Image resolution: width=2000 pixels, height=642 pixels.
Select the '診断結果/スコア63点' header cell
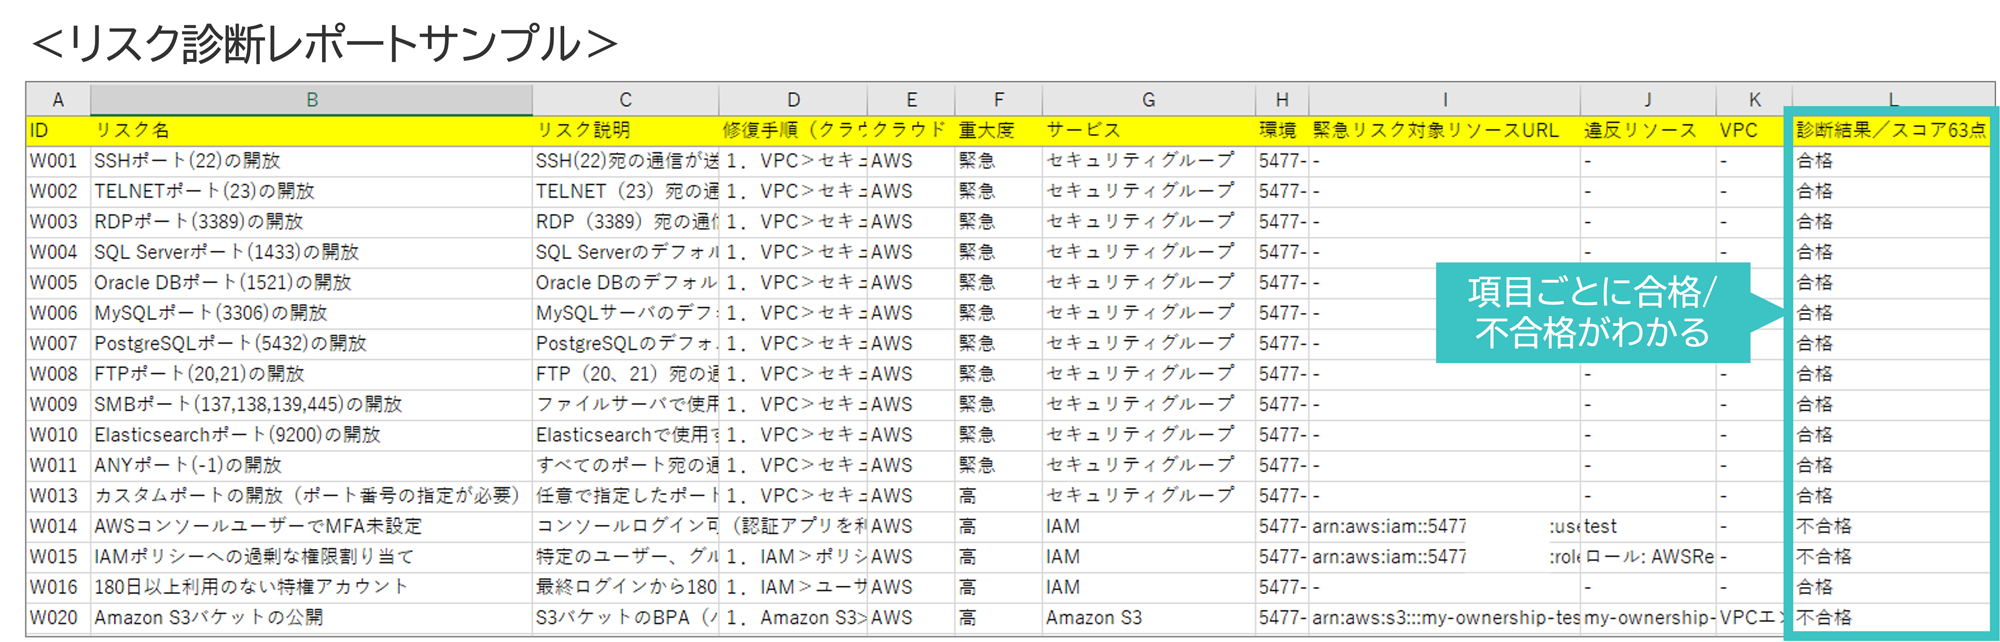[x=1890, y=130]
